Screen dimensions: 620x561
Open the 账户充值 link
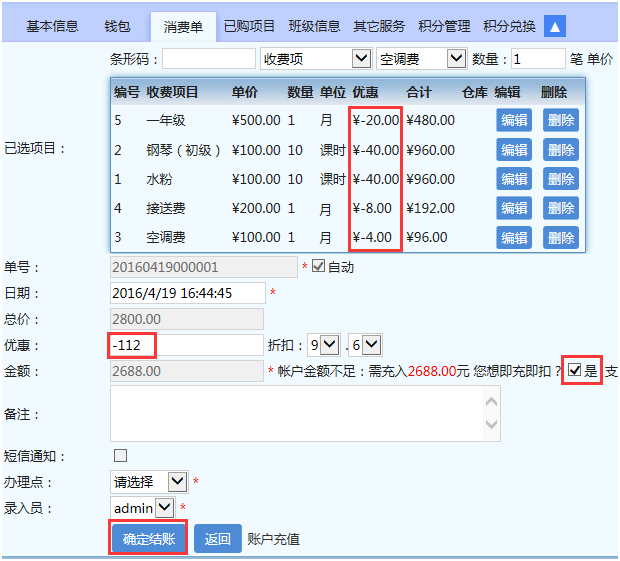273,539
